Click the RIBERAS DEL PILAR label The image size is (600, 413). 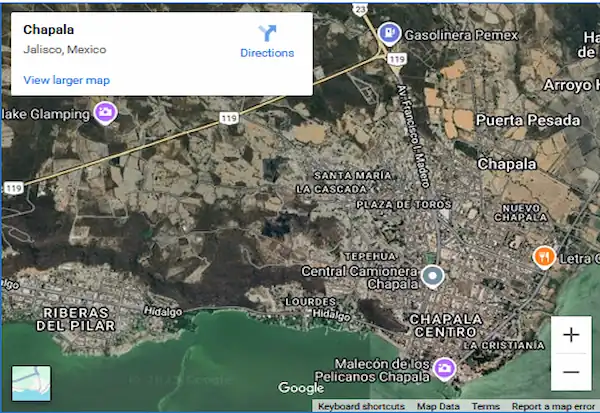(76, 319)
